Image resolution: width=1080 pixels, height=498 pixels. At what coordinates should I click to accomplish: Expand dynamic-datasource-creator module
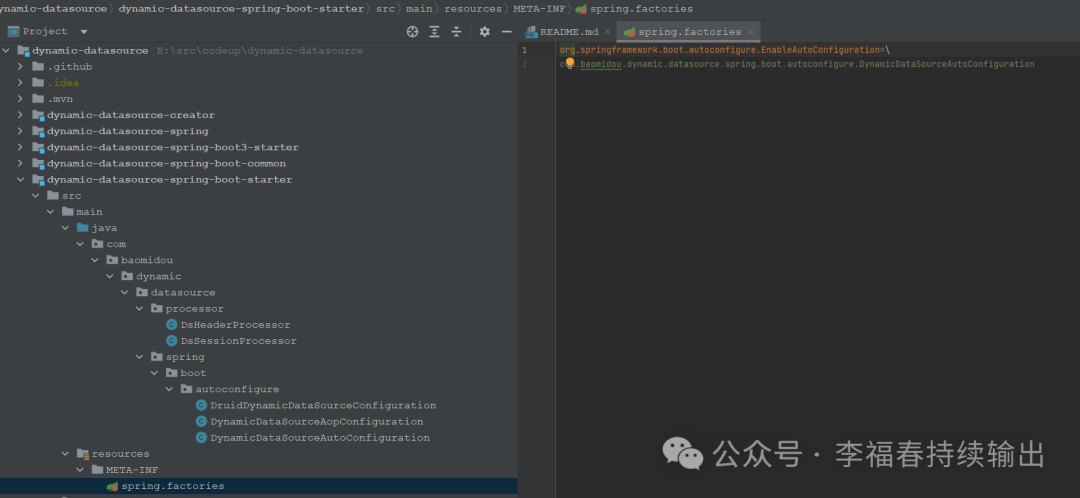point(21,115)
